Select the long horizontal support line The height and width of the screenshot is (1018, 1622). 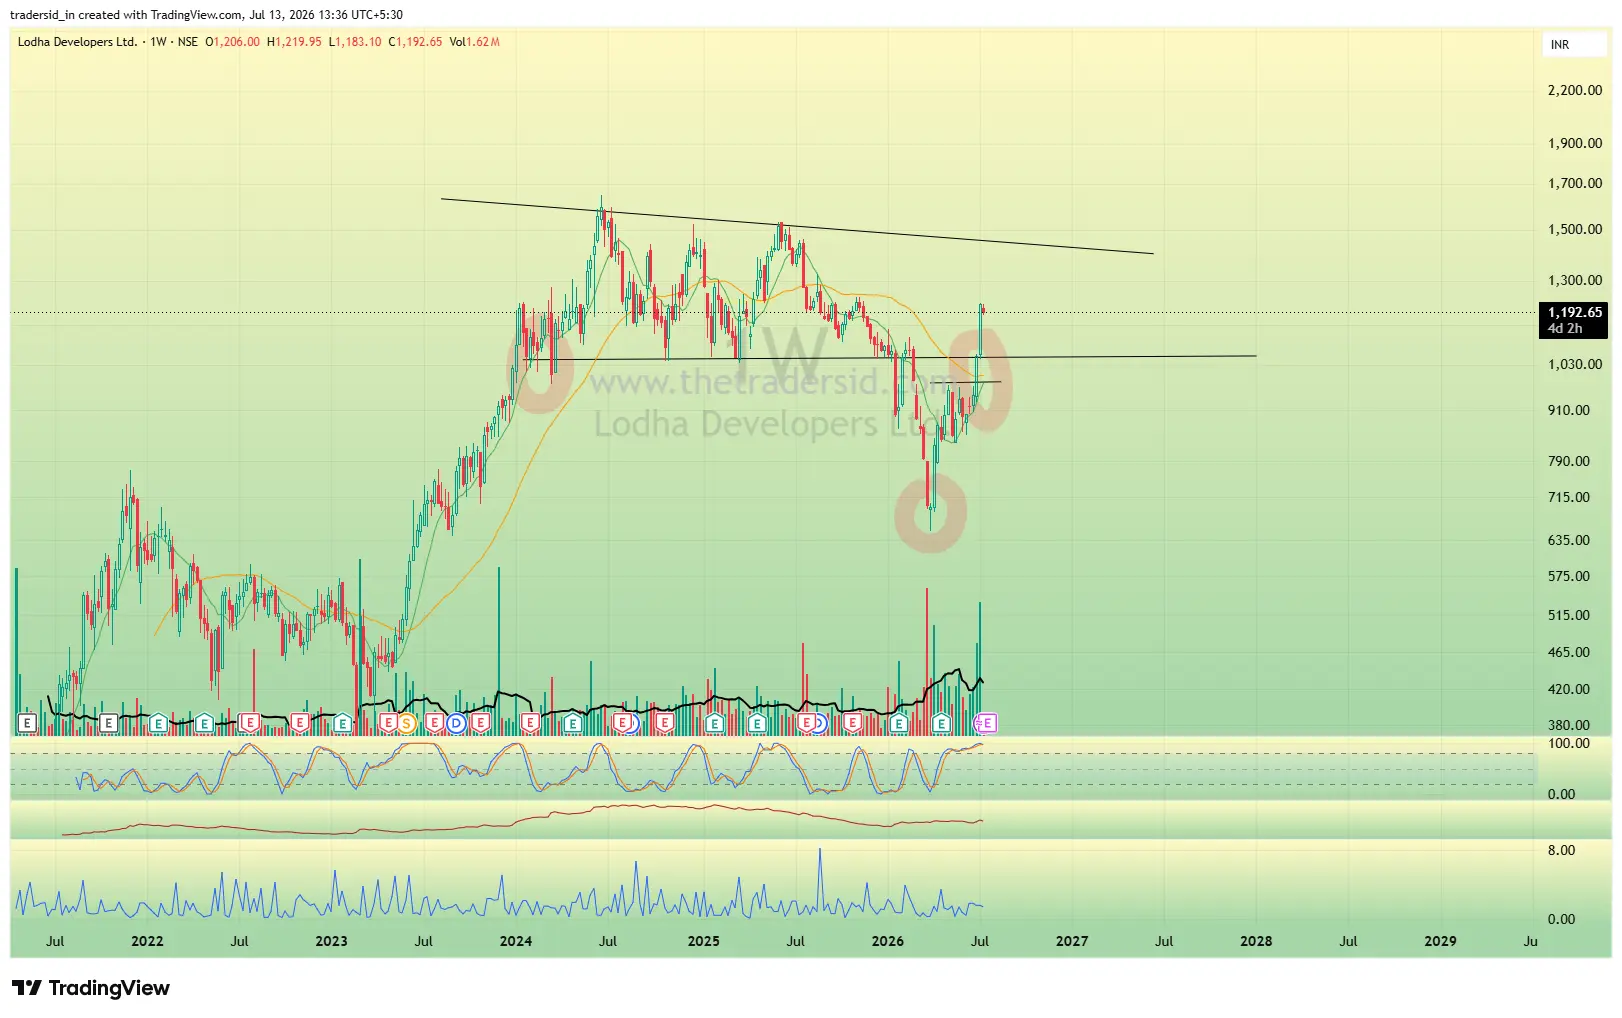click(x=890, y=357)
